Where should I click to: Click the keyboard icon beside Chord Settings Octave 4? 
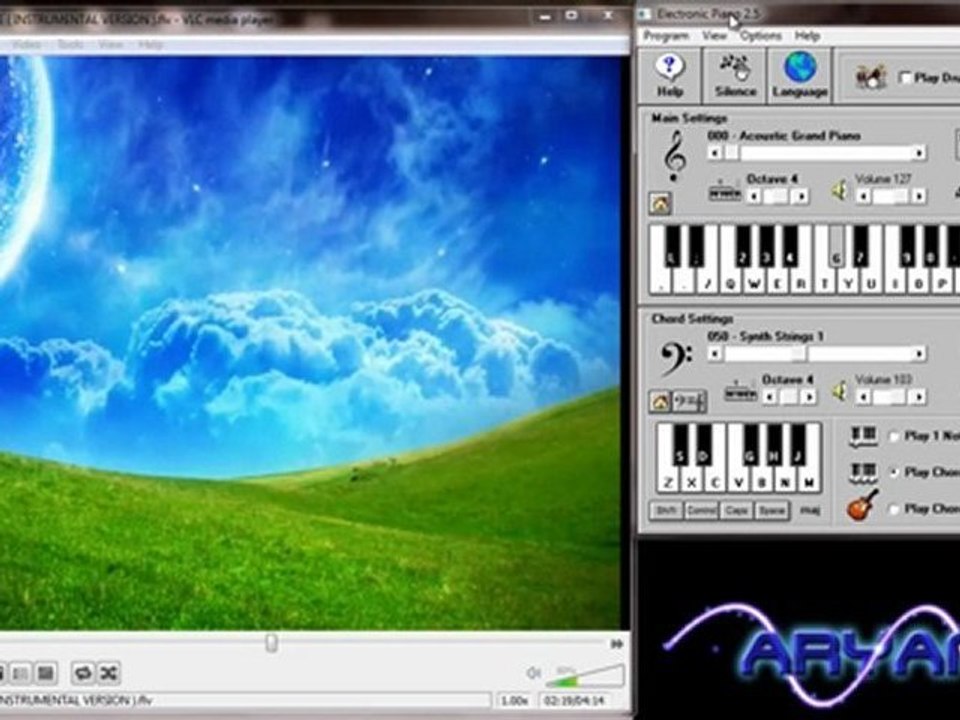740,391
